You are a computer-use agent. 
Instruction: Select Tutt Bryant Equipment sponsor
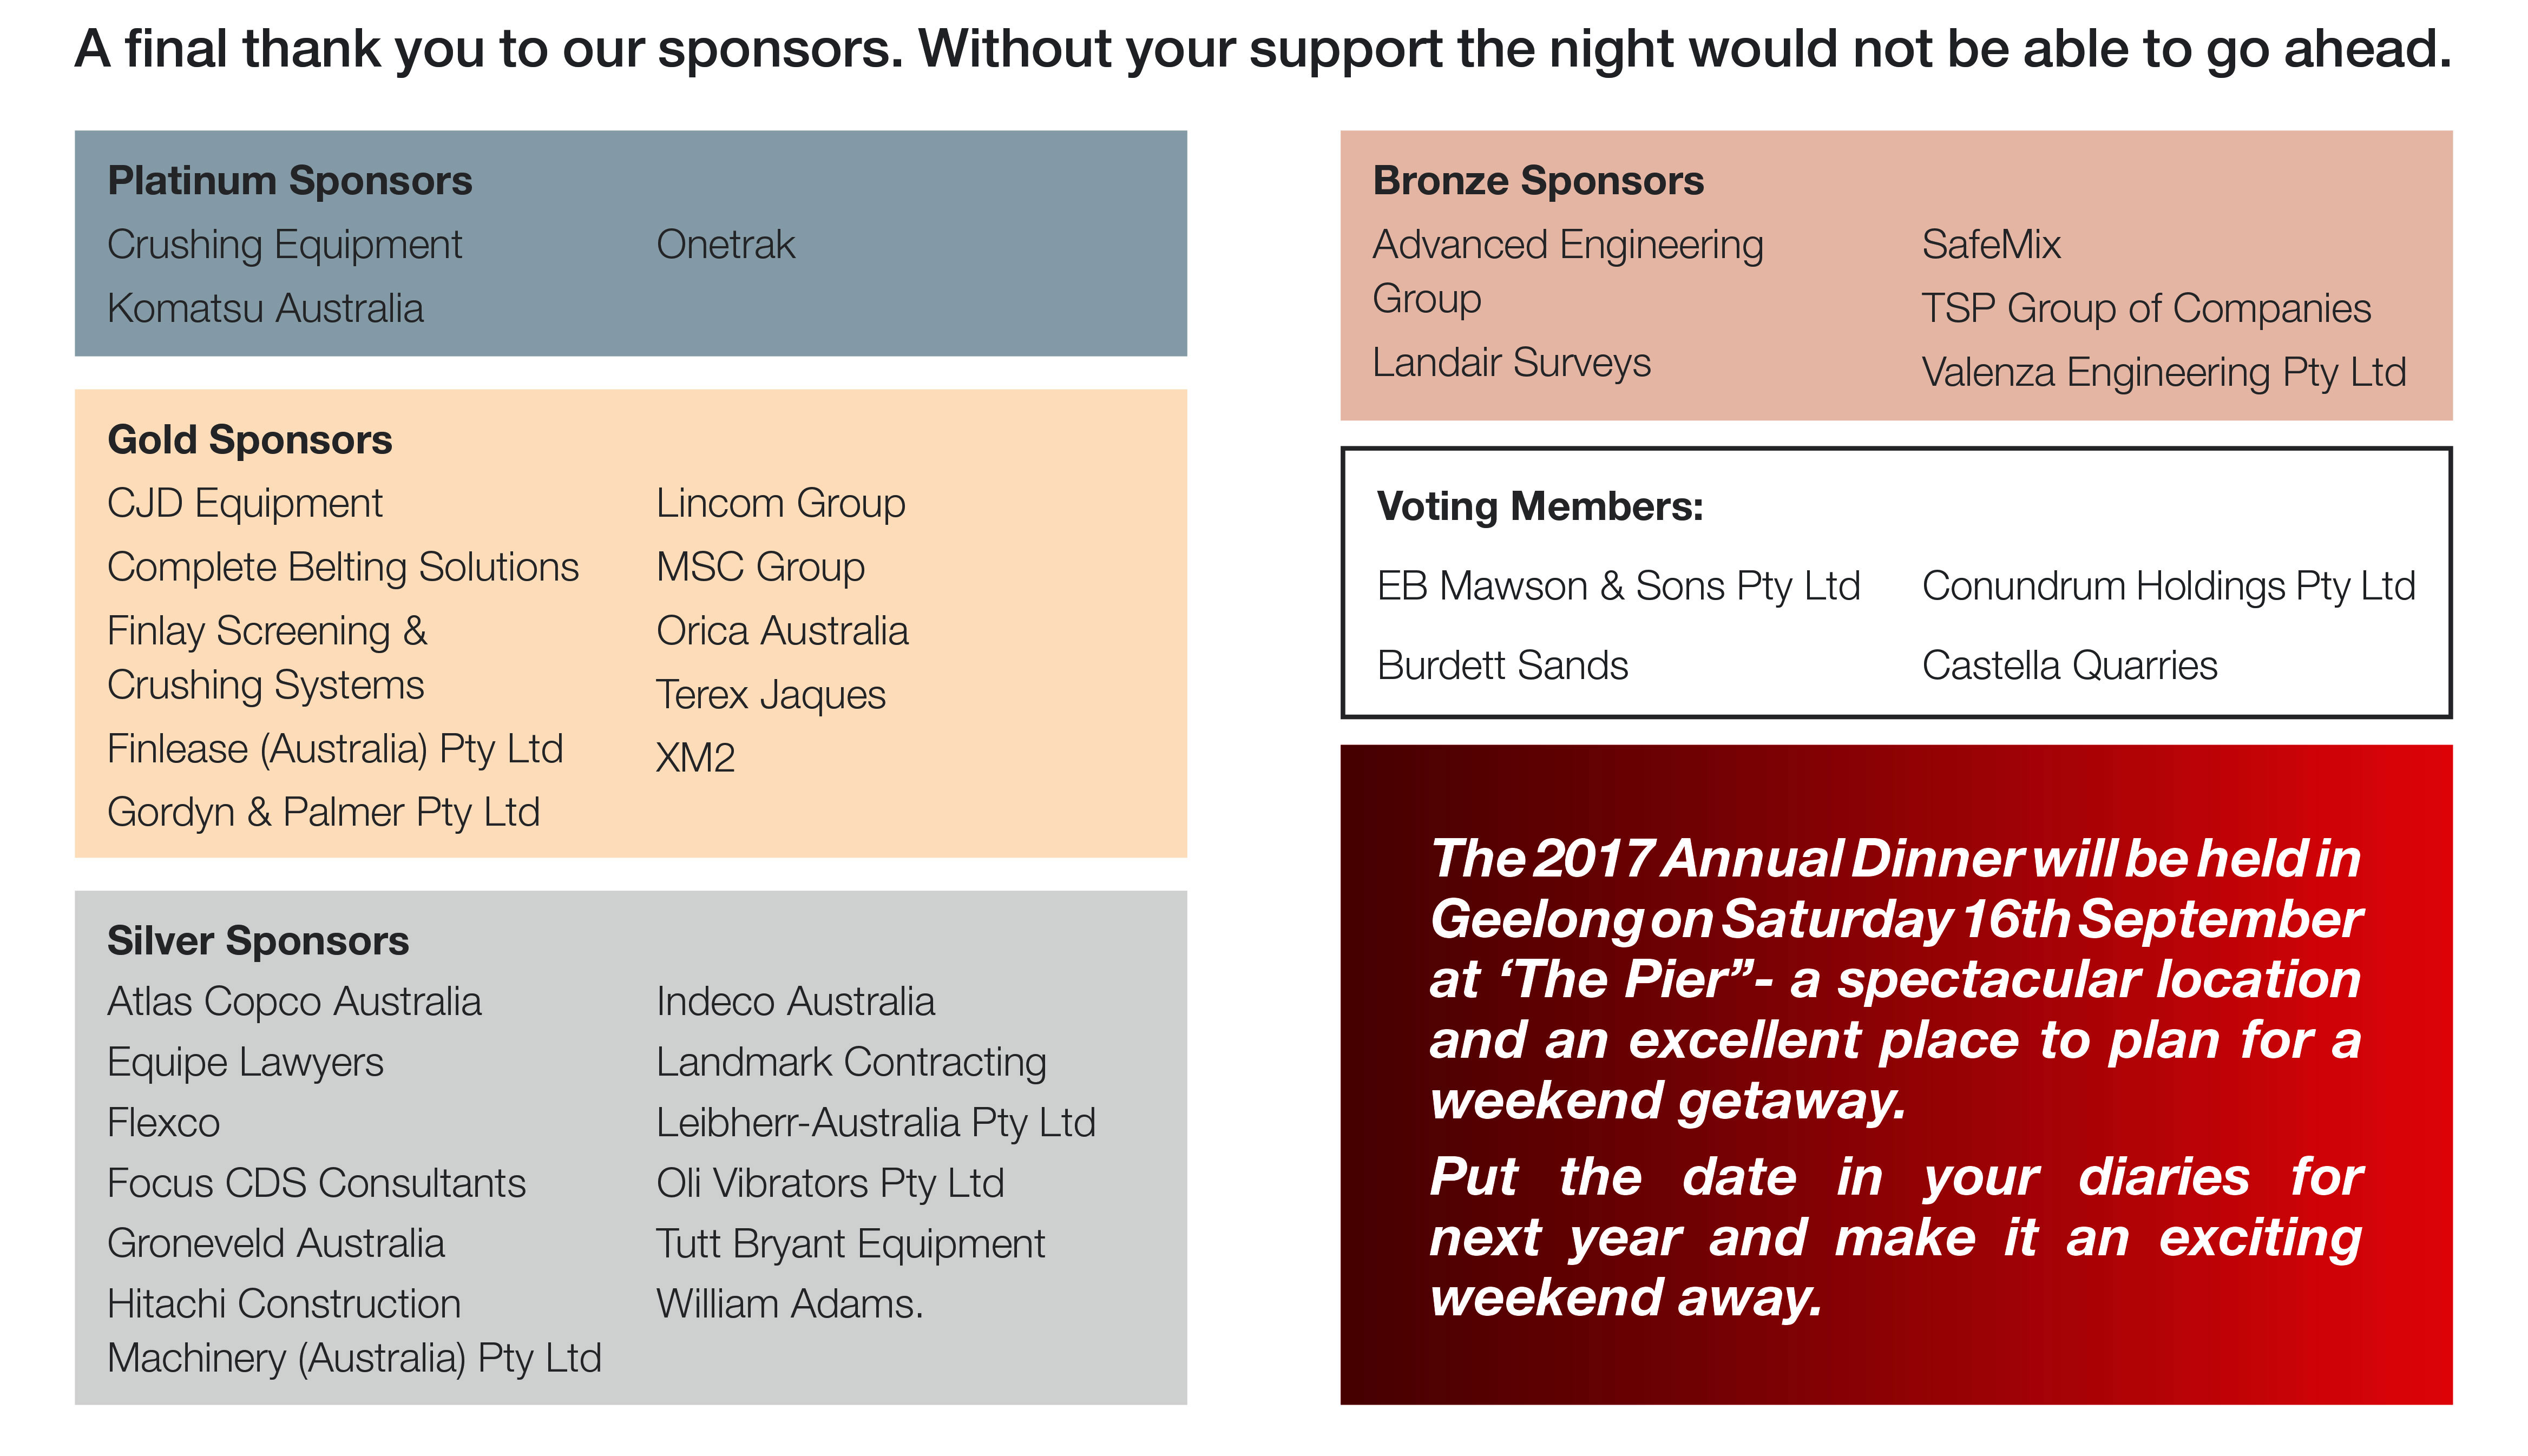click(850, 1244)
